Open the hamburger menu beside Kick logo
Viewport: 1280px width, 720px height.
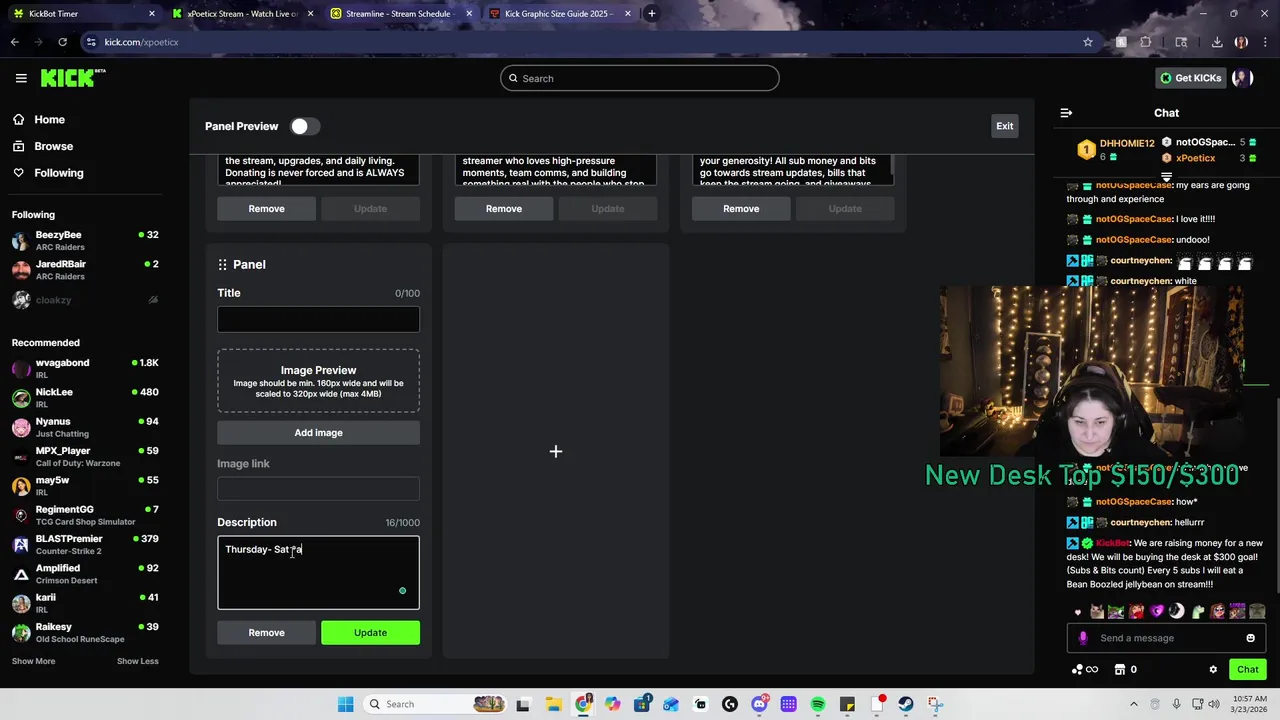click(21, 78)
